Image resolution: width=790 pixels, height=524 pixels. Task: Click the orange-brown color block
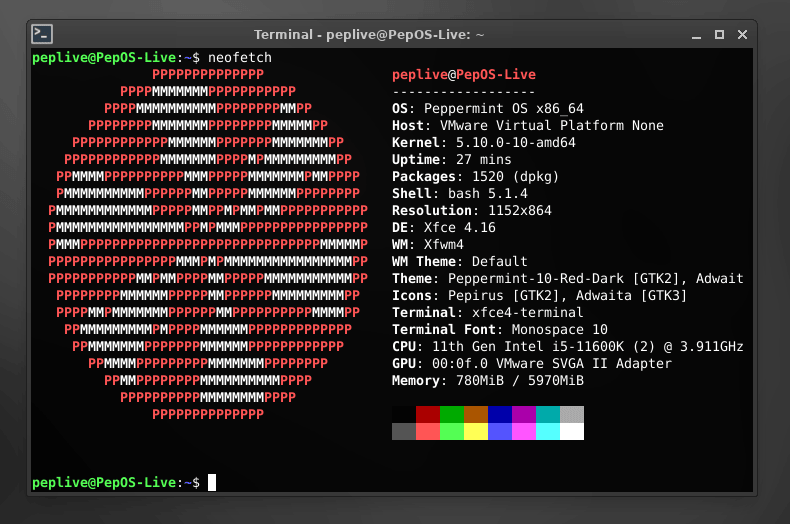click(x=476, y=414)
